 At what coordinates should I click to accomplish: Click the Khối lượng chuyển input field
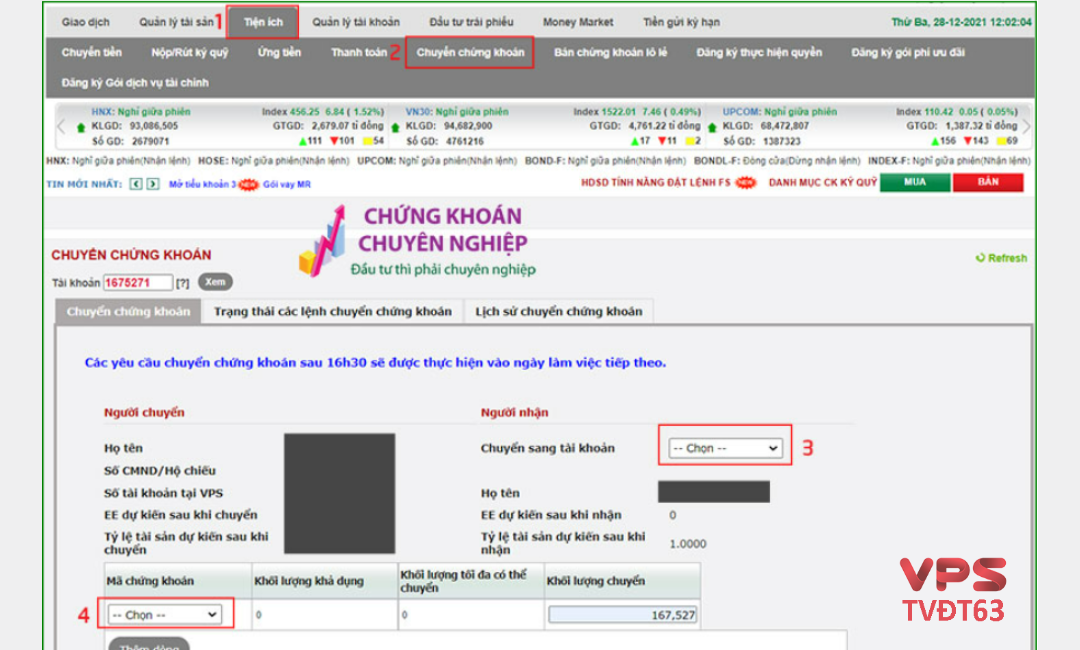click(x=623, y=615)
